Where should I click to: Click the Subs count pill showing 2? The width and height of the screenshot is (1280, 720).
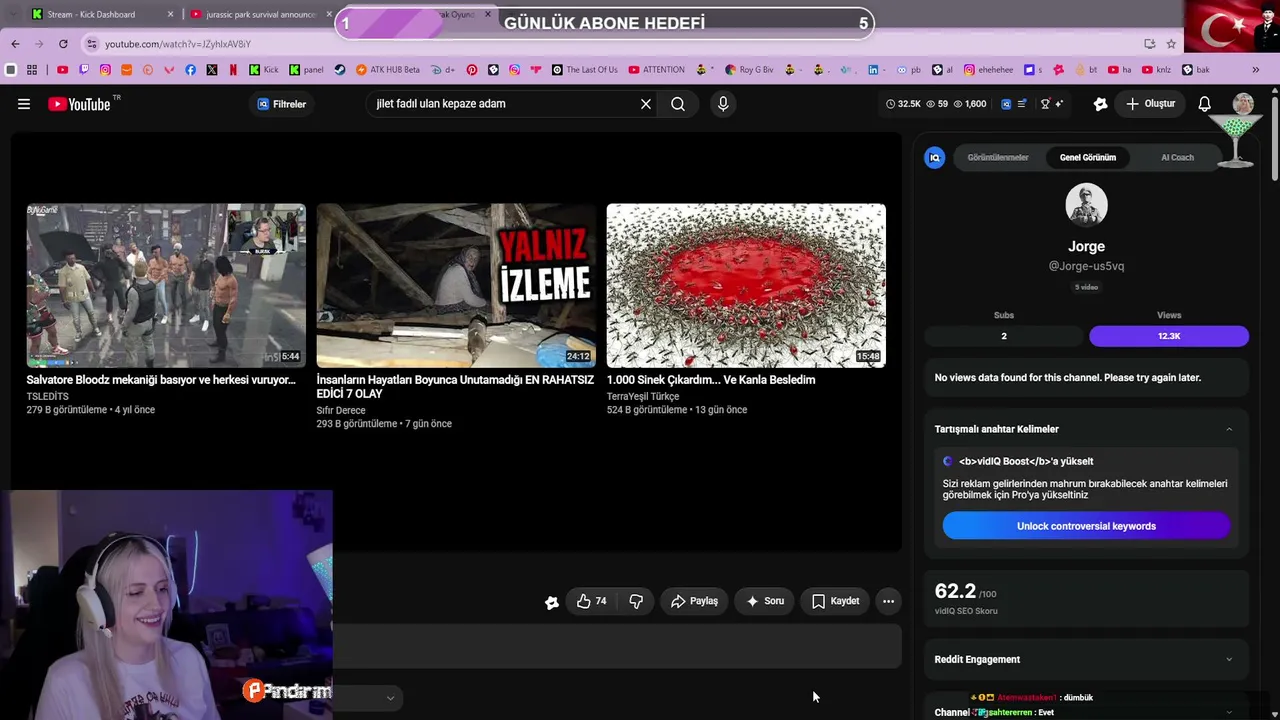pos(1004,336)
